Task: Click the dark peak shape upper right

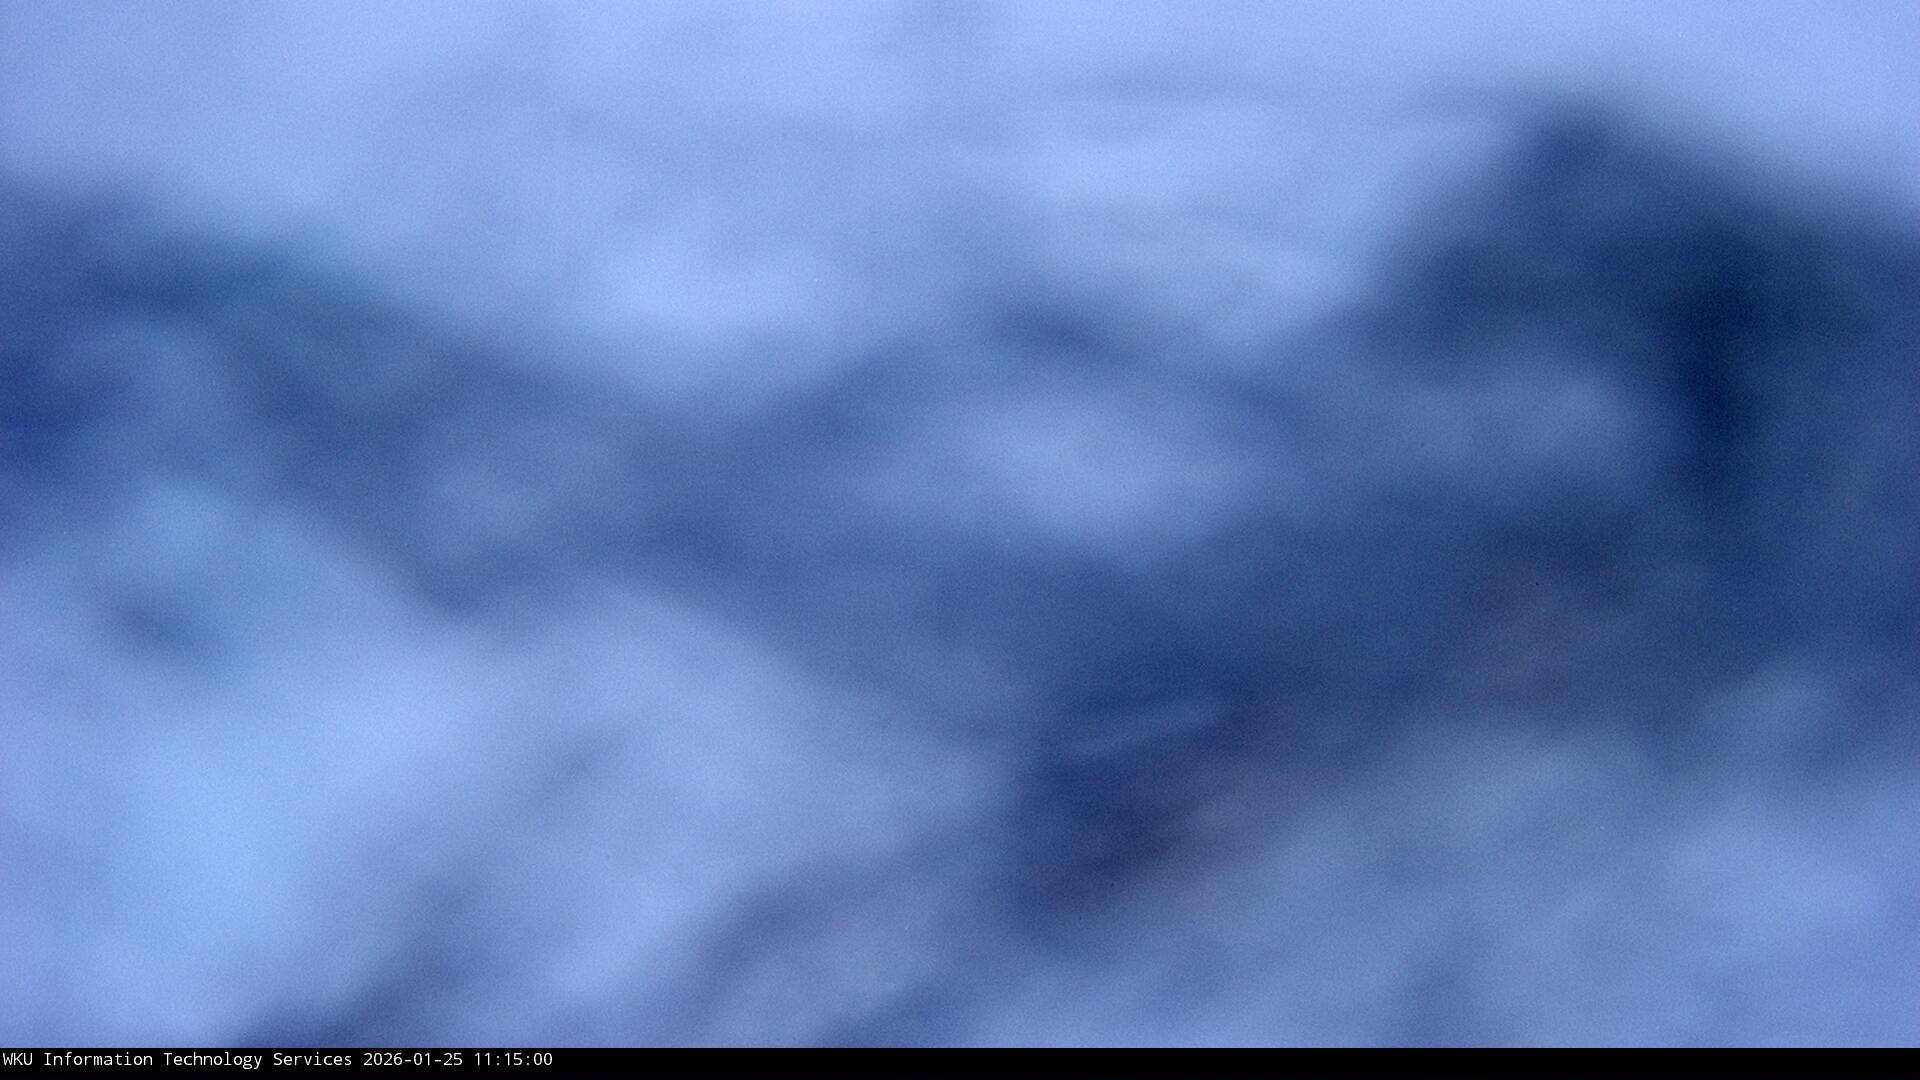Action: pyautogui.click(x=1580, y=160)
